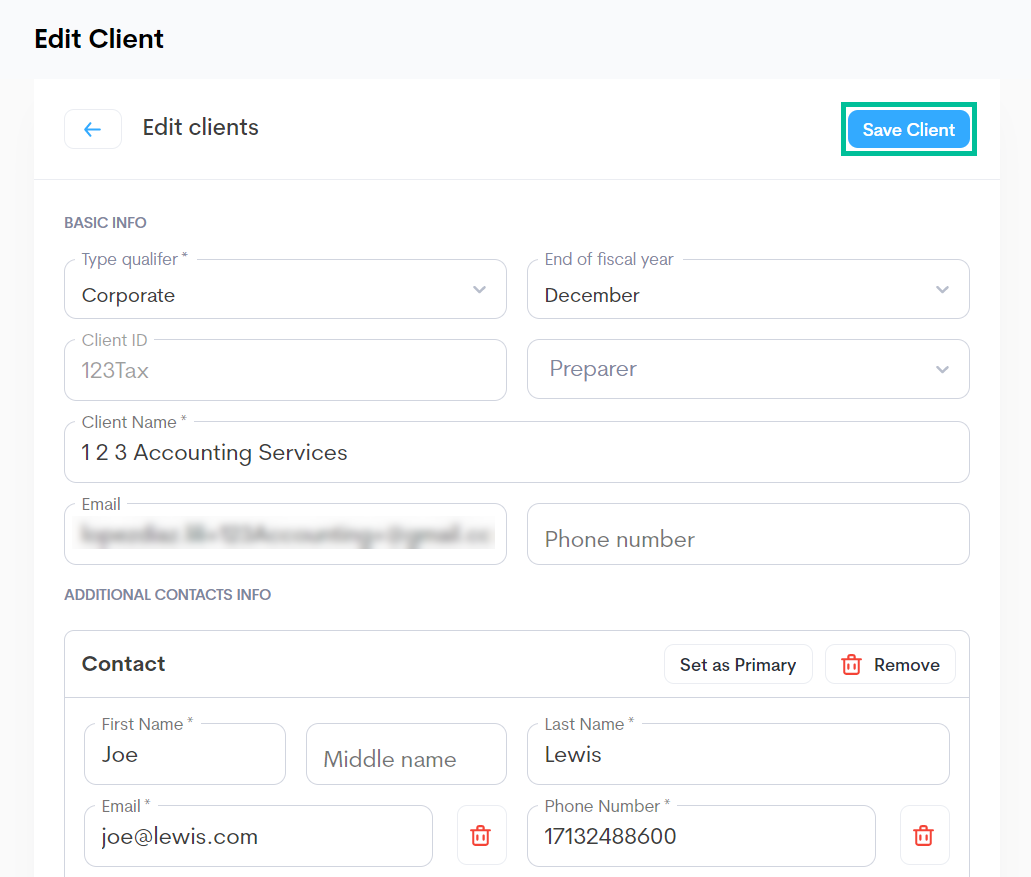Open the Type qualifier dropdown

[284, 290]
